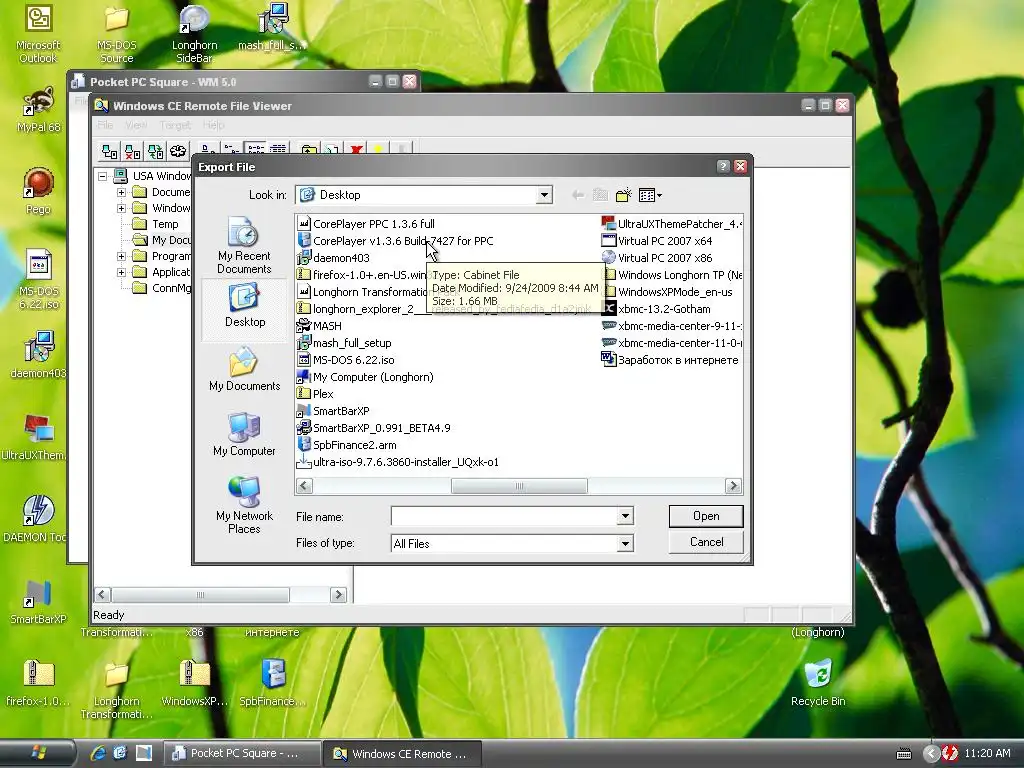1024x768 pixels.
Task: Click the Windows Start button
Action: click(x=38, y=753)
